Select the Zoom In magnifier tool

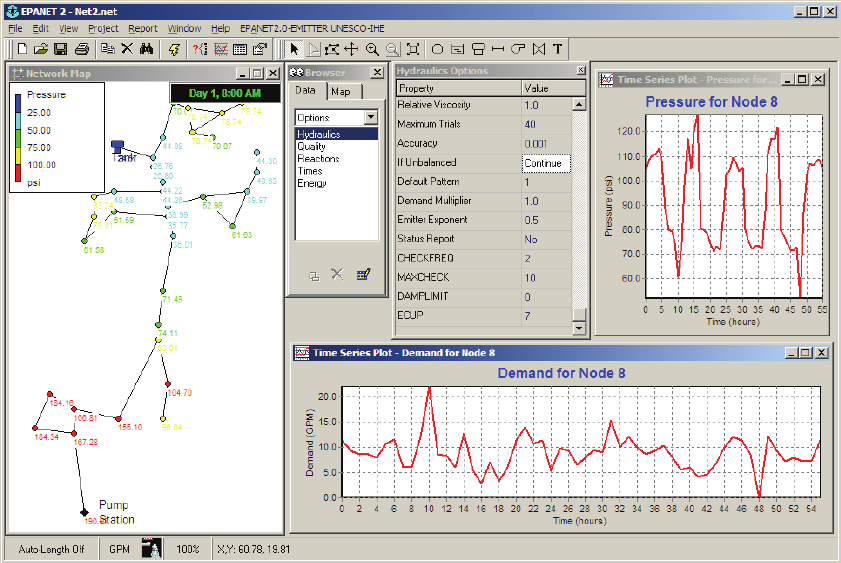pyautogui.click(x=372, y=49)
